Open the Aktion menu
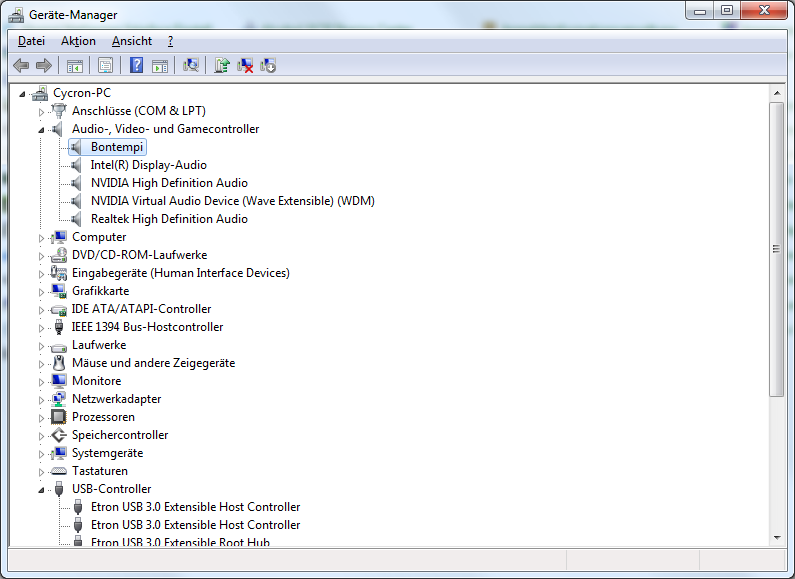The image size is (795, 579). coord(78,41)
